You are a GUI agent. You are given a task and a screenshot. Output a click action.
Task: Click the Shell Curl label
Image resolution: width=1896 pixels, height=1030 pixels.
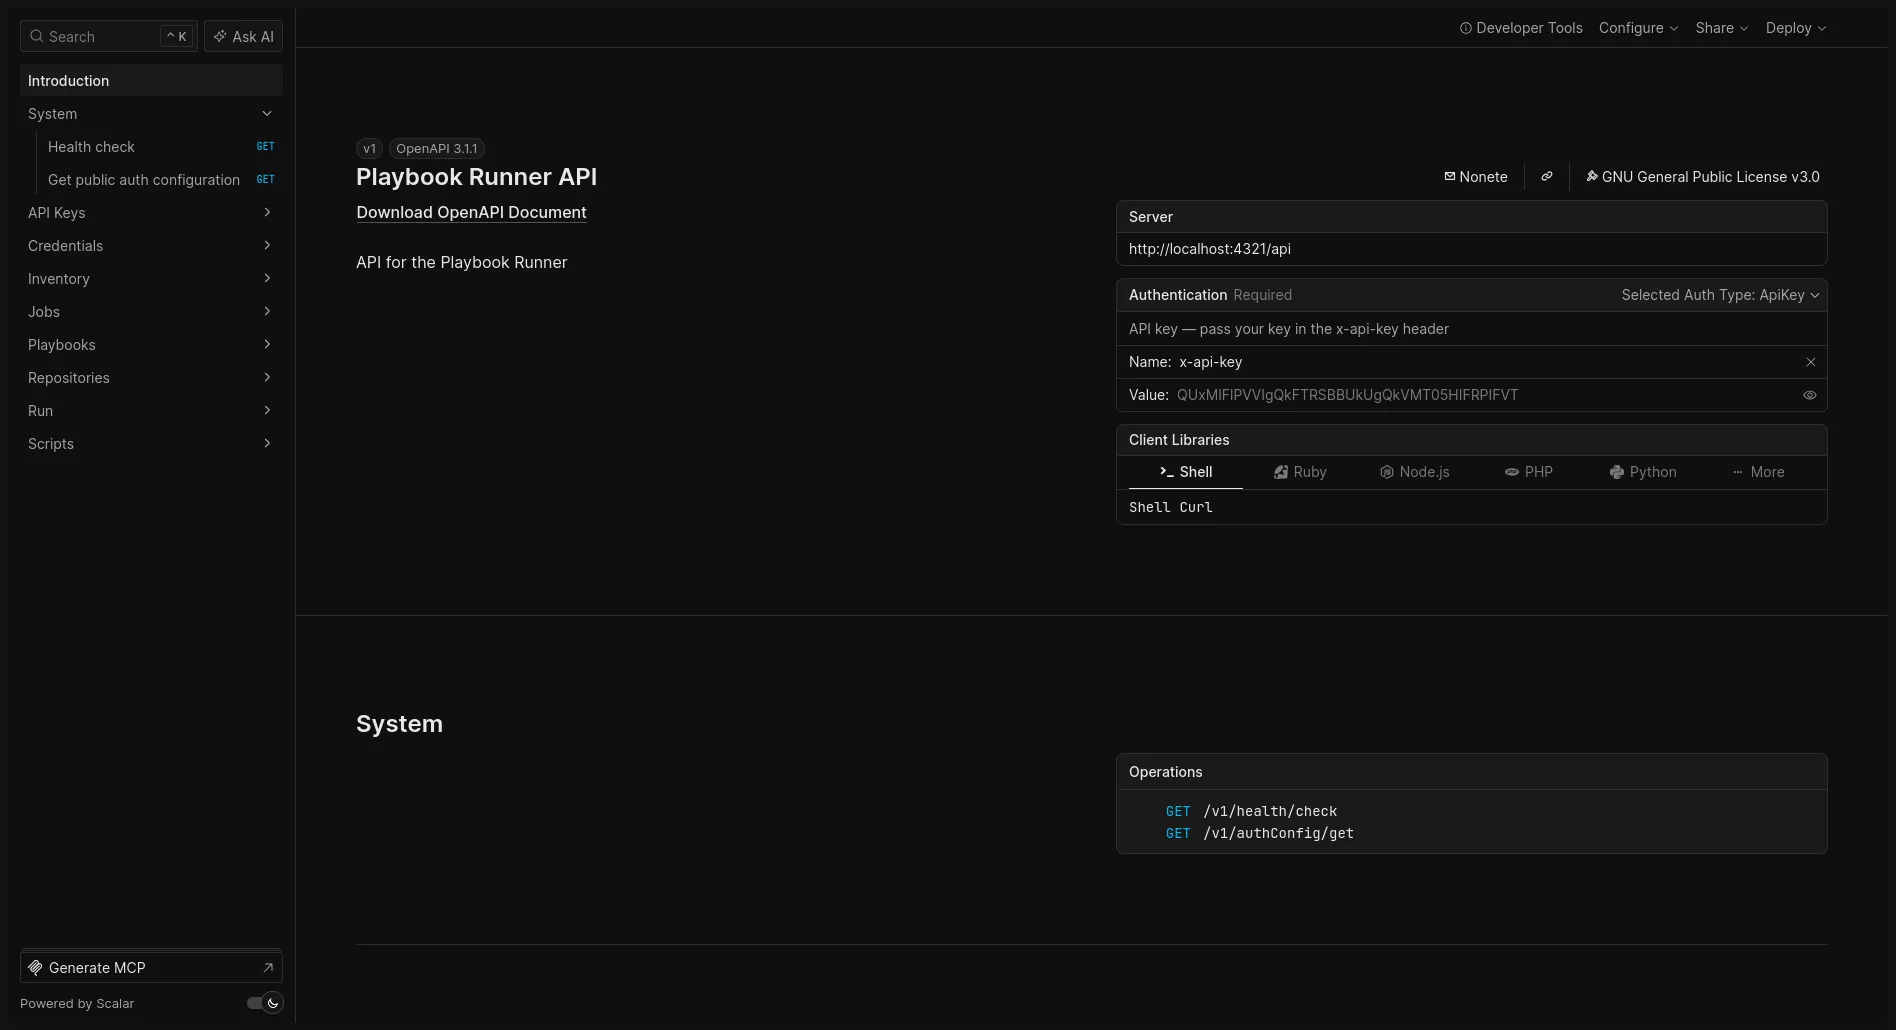click(1171, 507)
